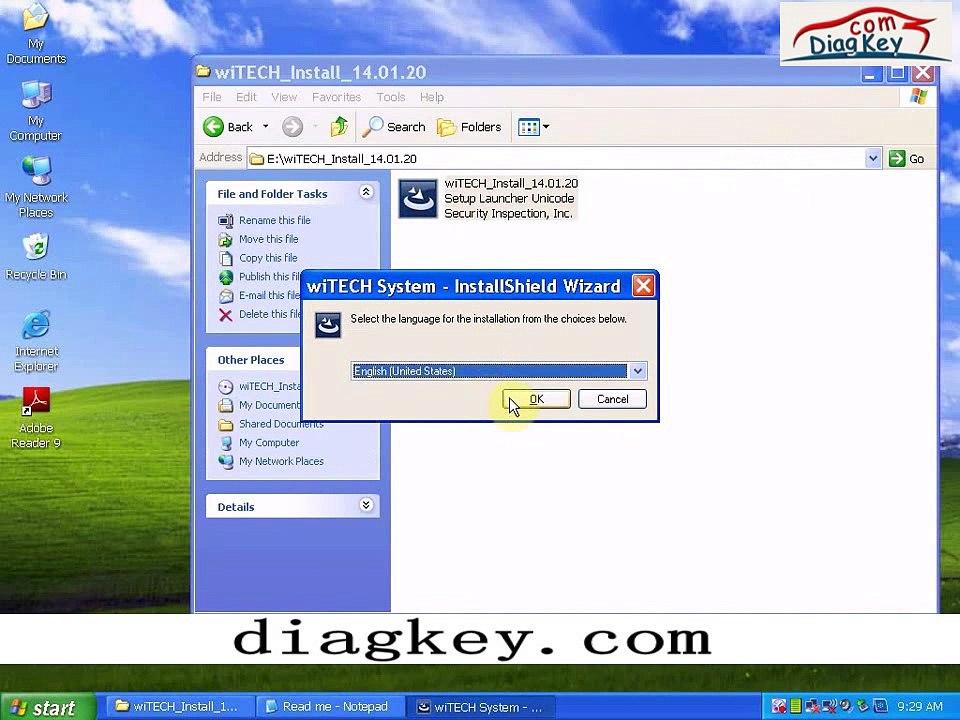Click Cancel in InstallShield Wizard dialog
The height and width of the screenshot is (720, 960).
(x=612, y=399)
